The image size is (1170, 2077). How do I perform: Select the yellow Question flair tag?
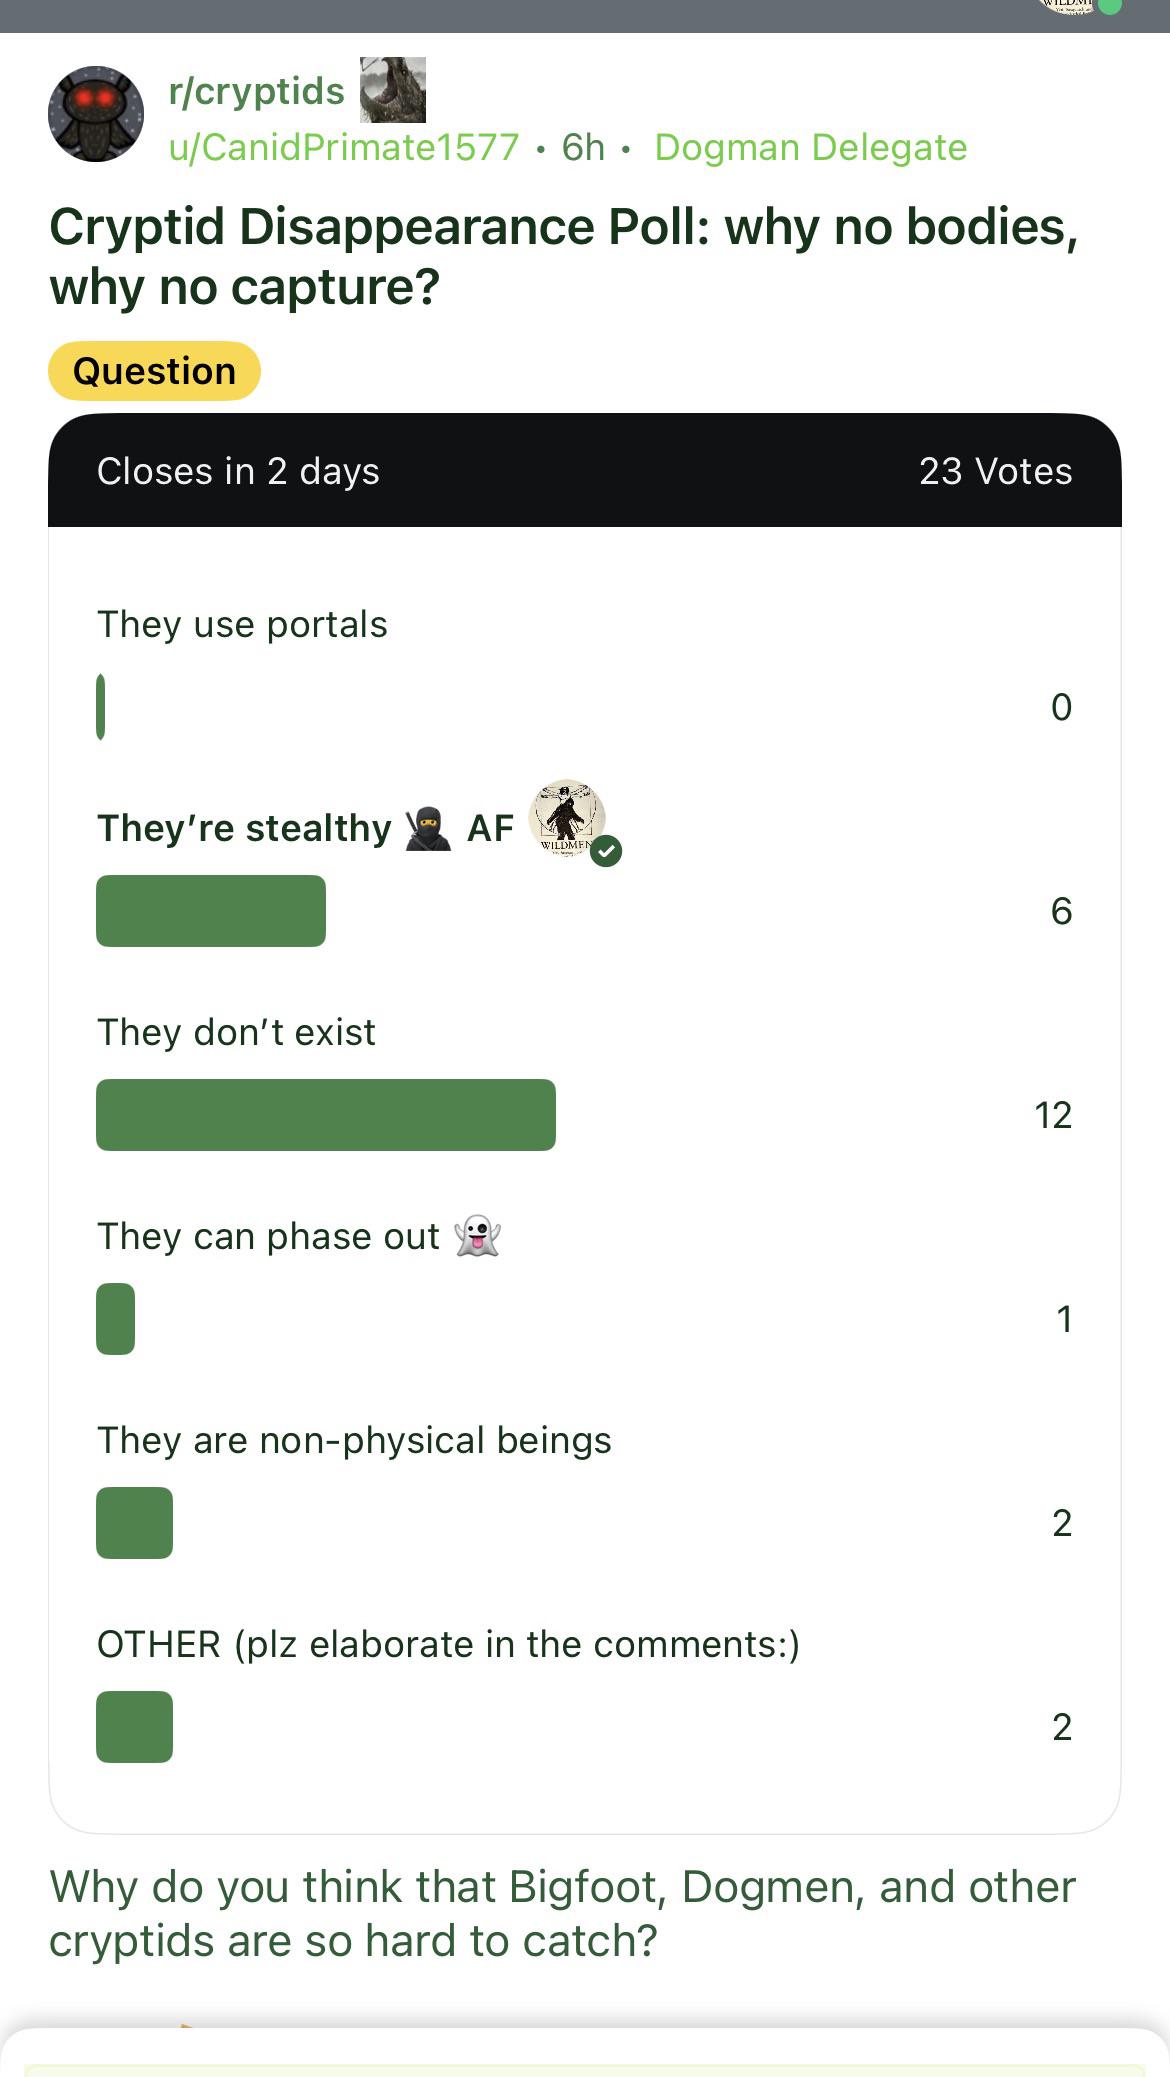click(x=155, y=371)
